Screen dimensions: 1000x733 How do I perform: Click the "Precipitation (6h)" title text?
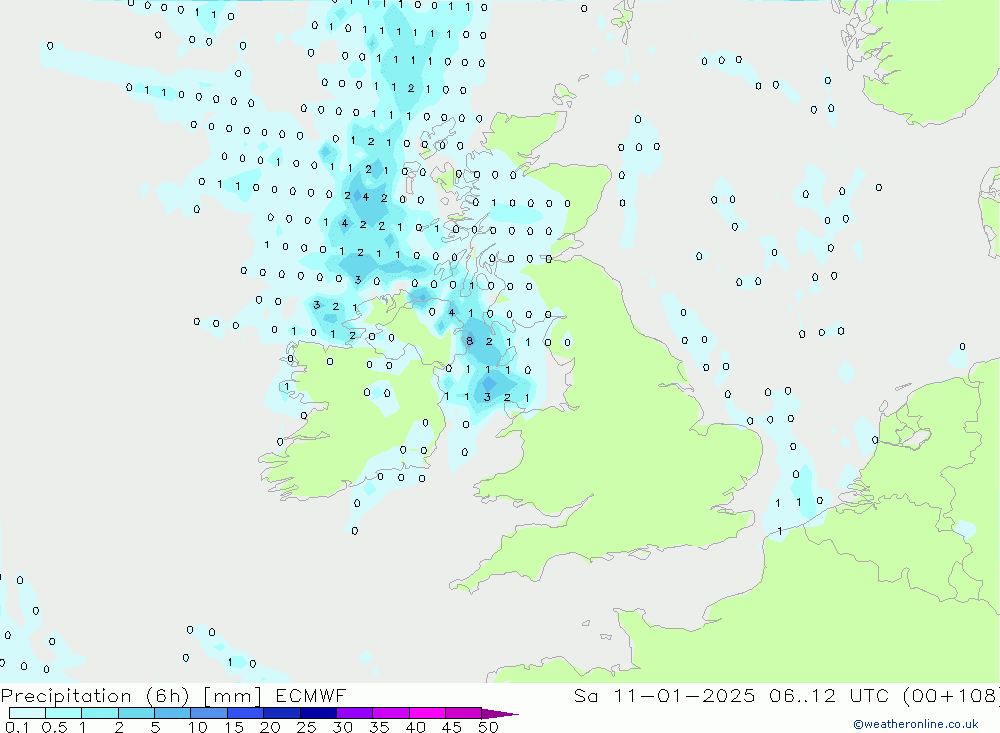[95, 696]
